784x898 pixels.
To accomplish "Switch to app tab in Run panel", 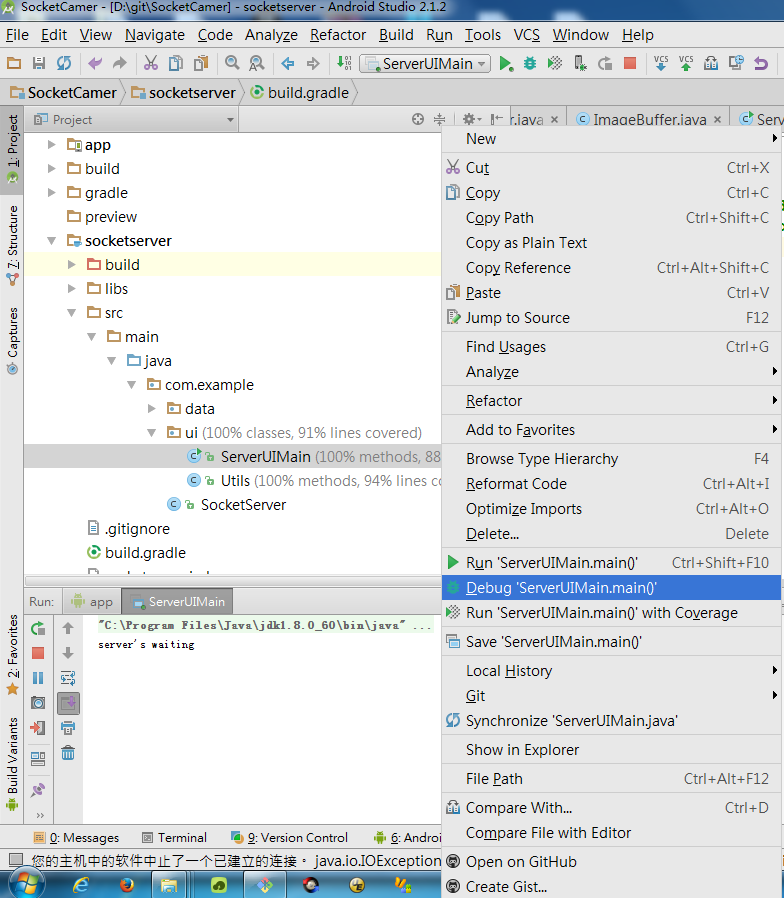I will pyautogui.click(x=92, y=602).
